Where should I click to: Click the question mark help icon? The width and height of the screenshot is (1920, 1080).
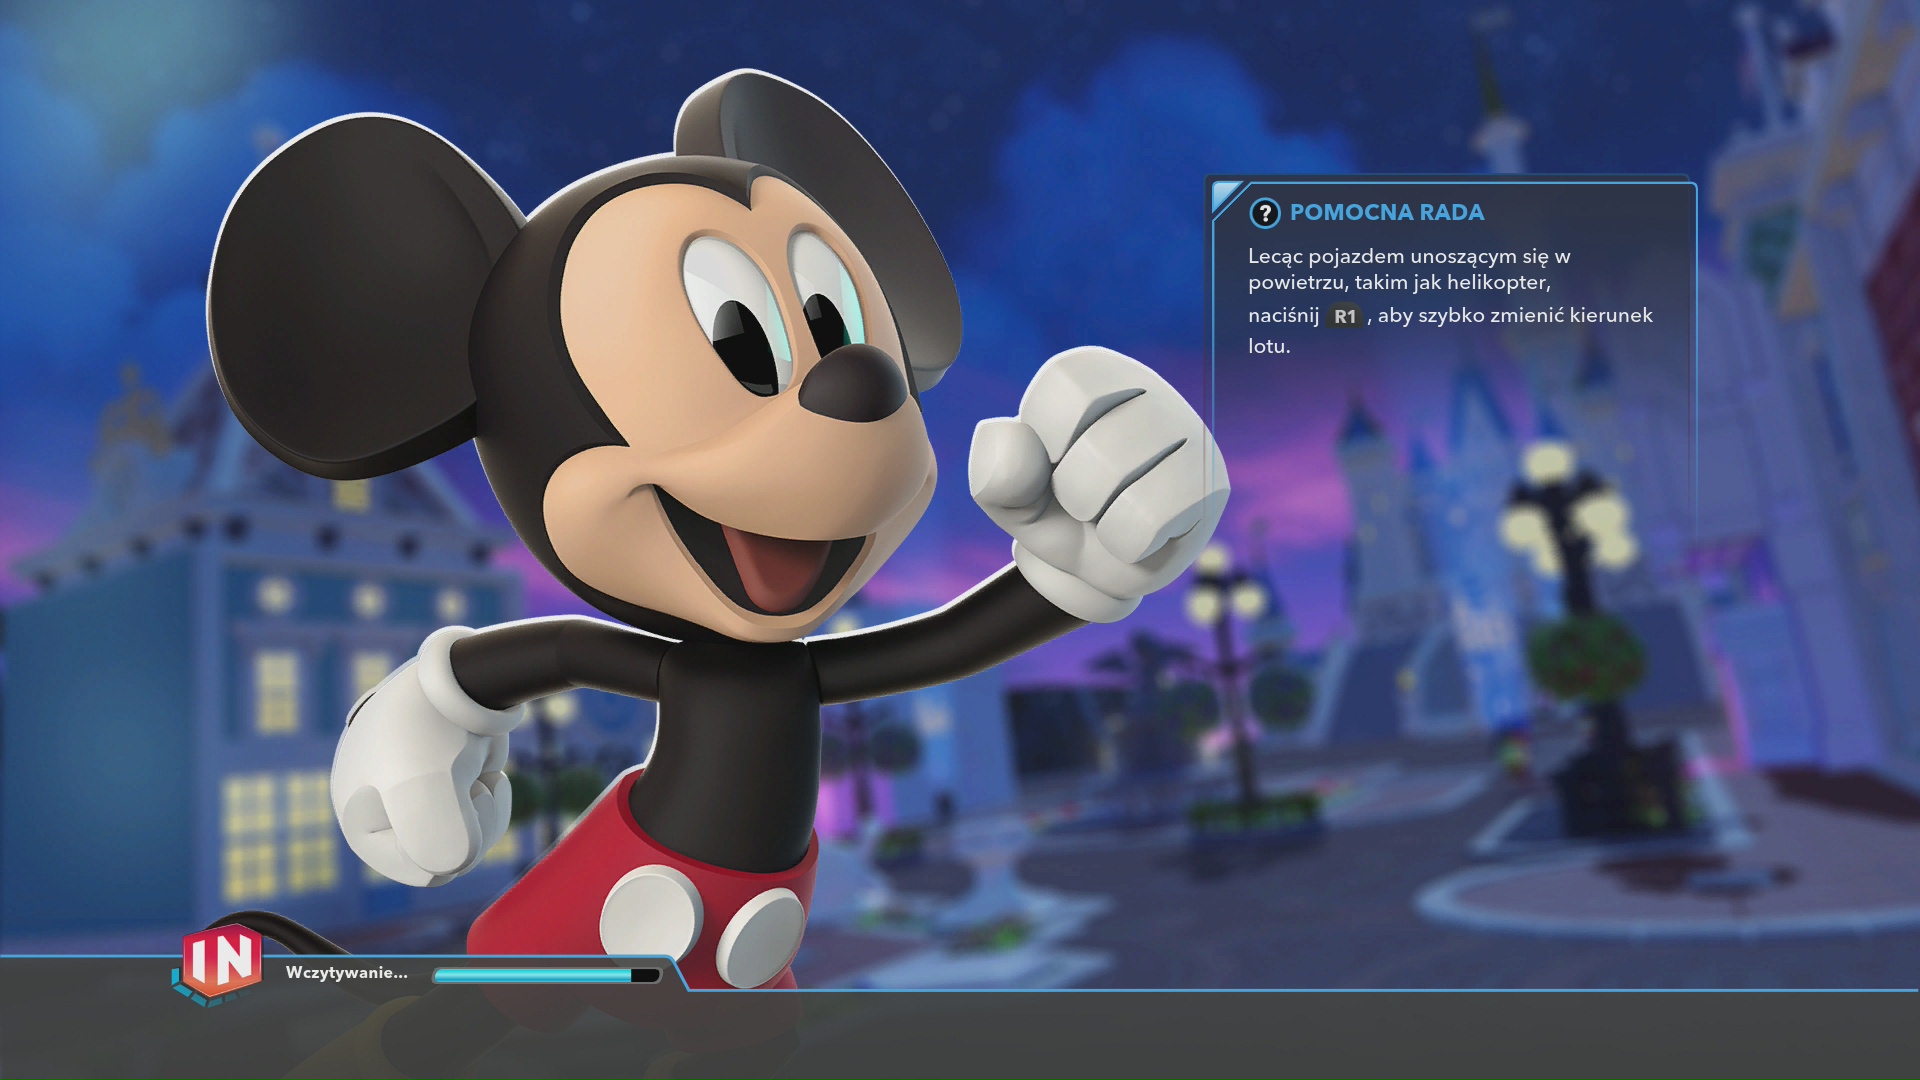click(1264, 213)
